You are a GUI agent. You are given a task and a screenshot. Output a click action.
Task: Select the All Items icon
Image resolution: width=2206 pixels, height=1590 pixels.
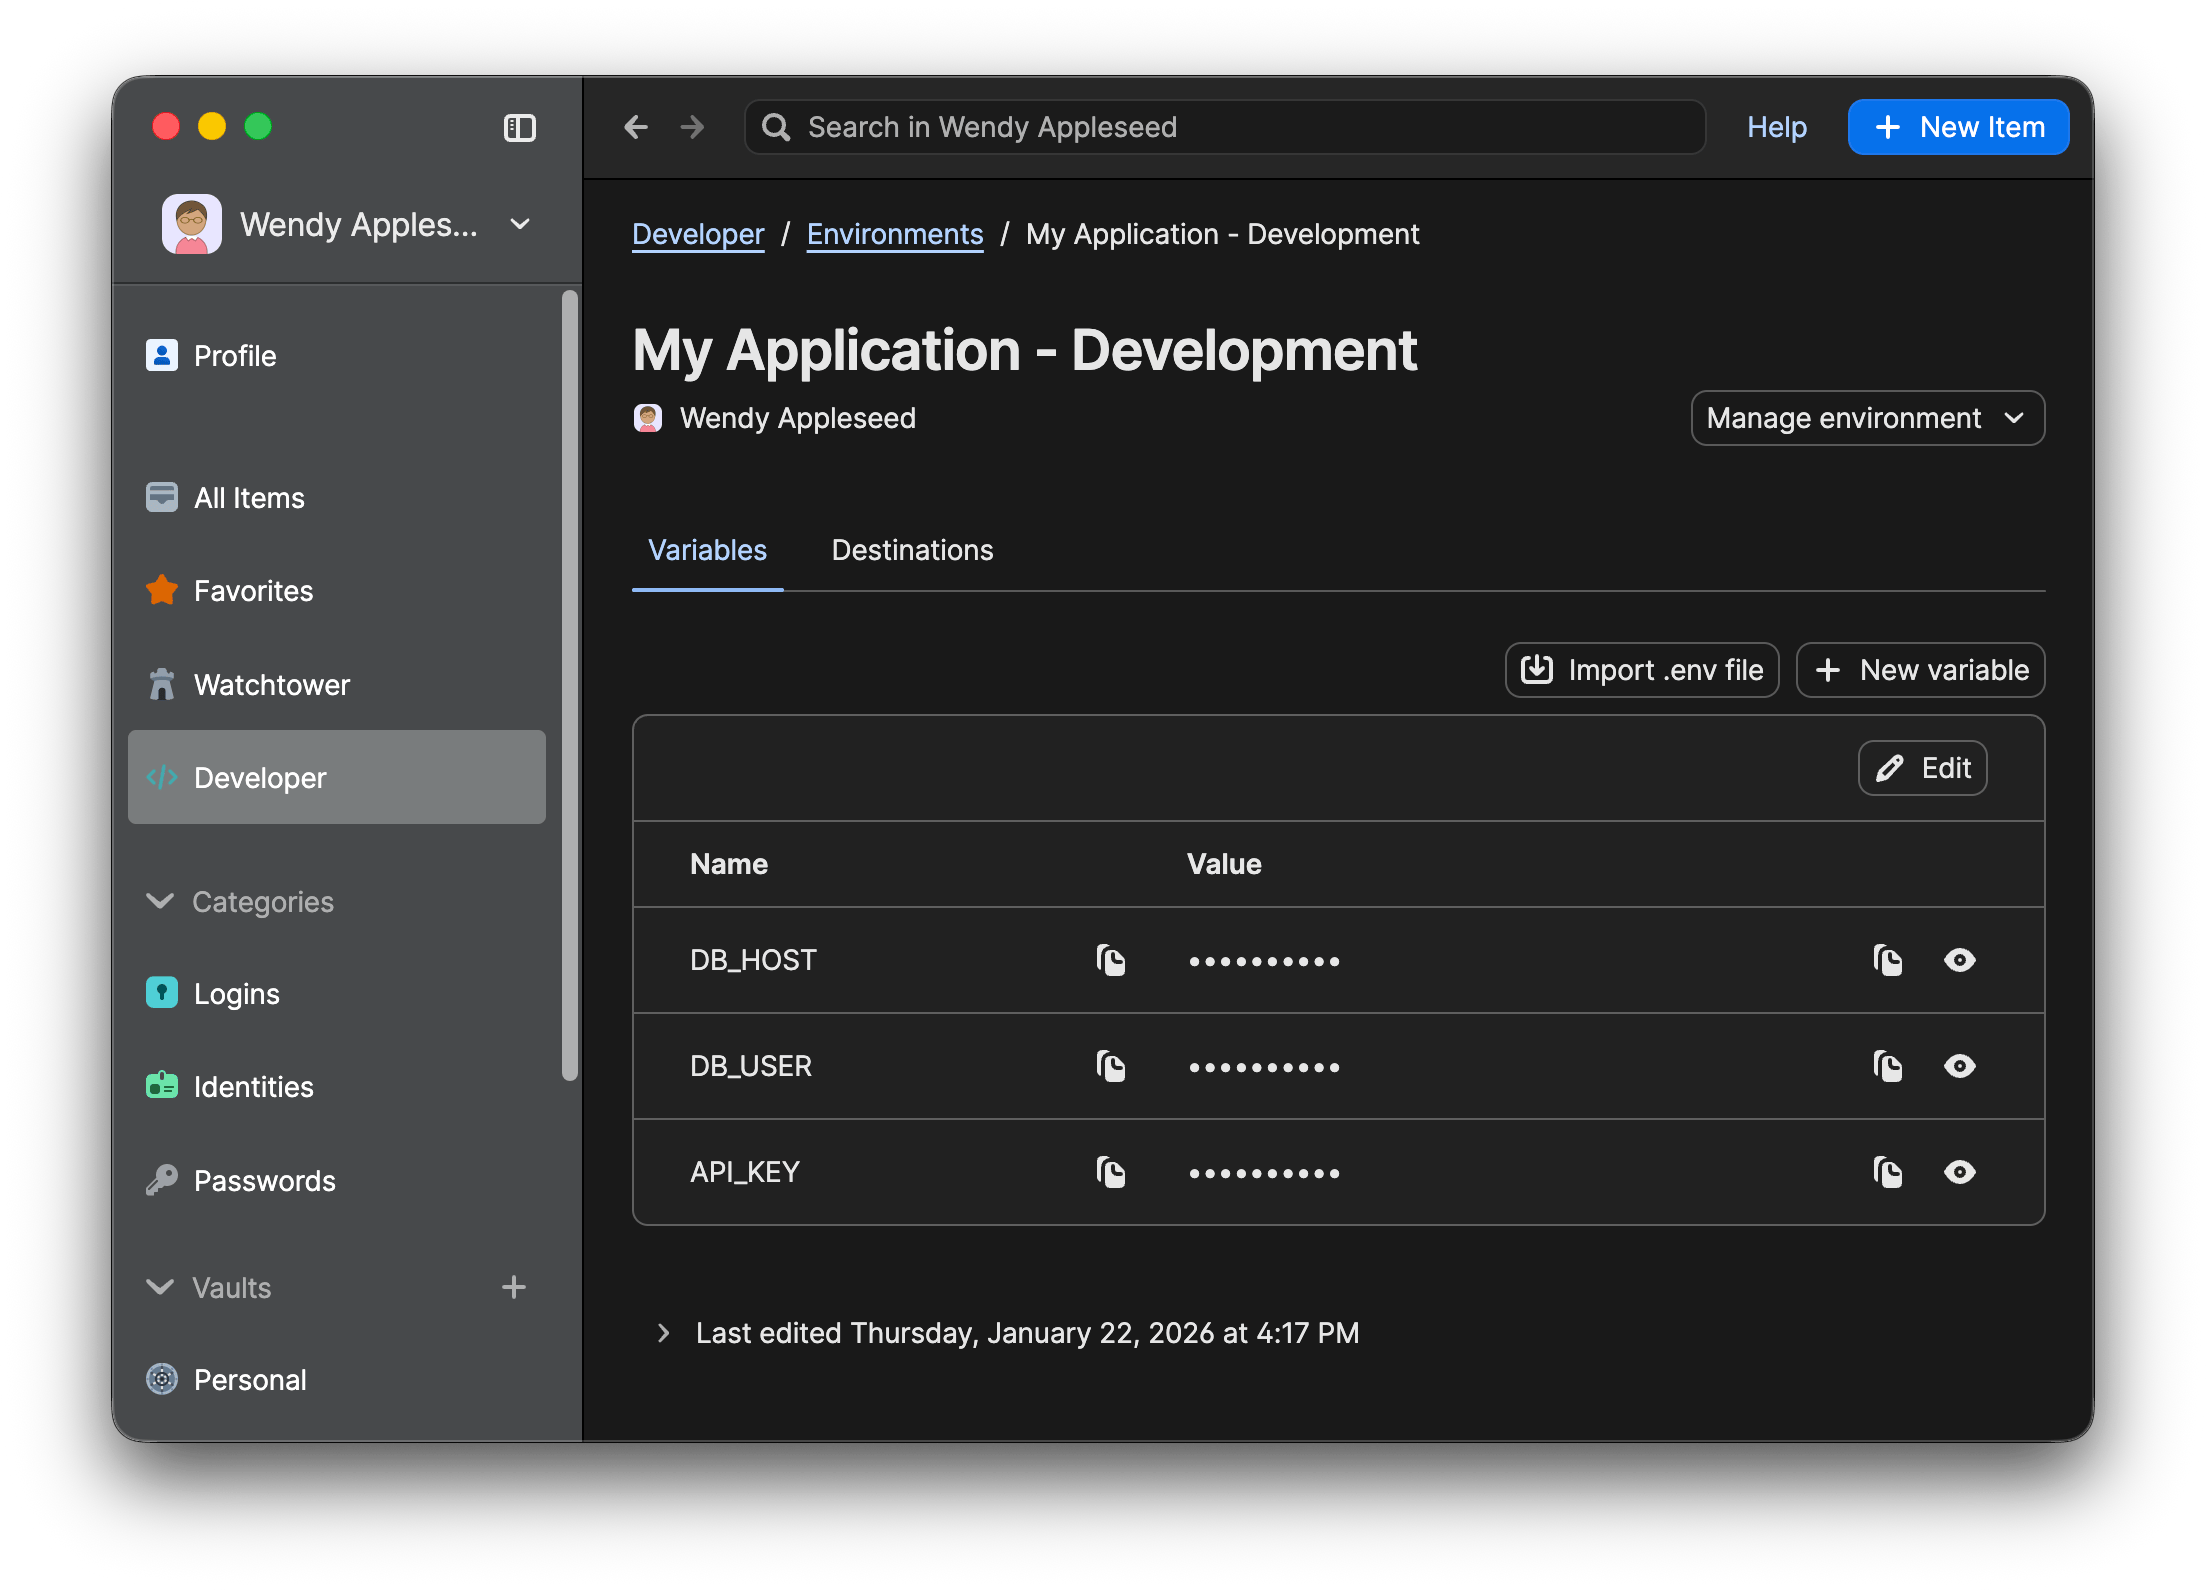tap(163, 497)
